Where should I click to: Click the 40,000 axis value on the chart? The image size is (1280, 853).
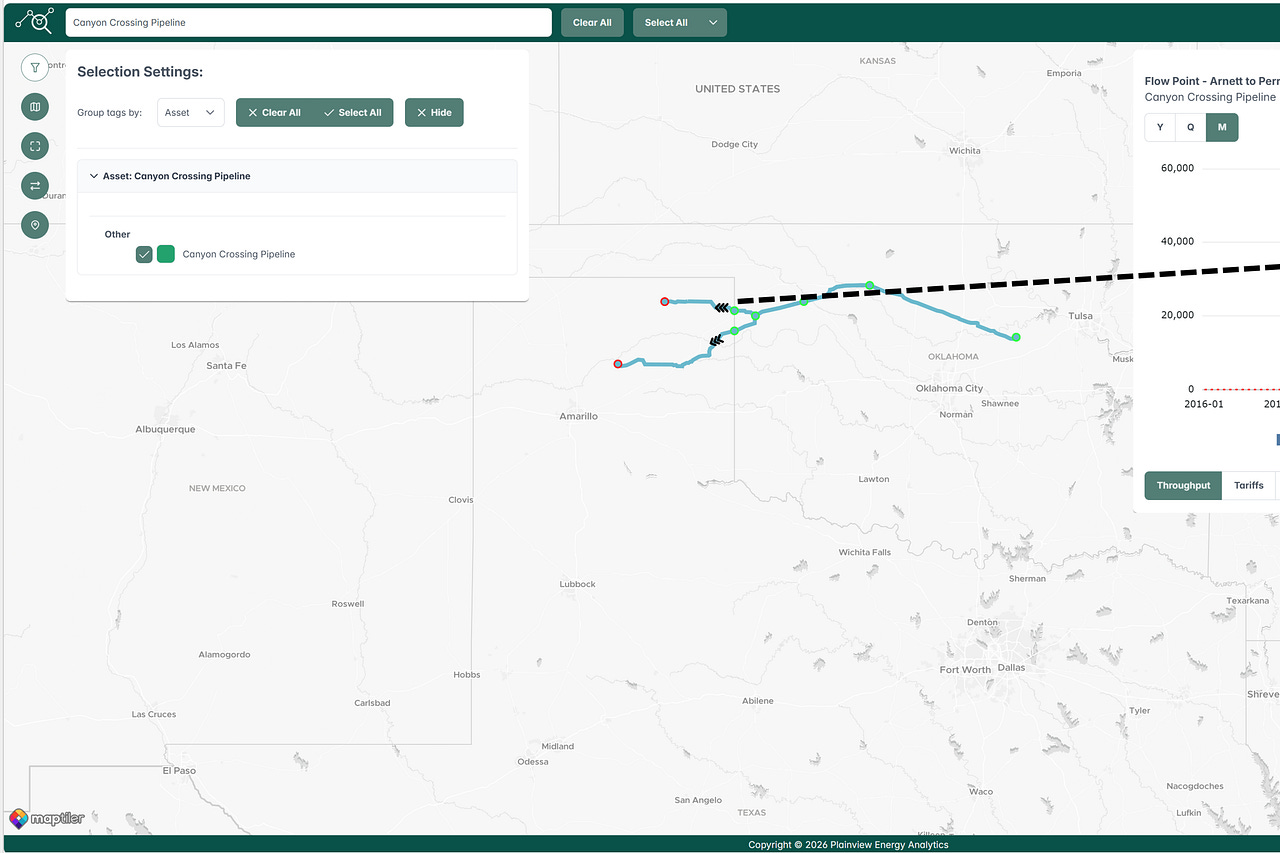point(1177,241)
